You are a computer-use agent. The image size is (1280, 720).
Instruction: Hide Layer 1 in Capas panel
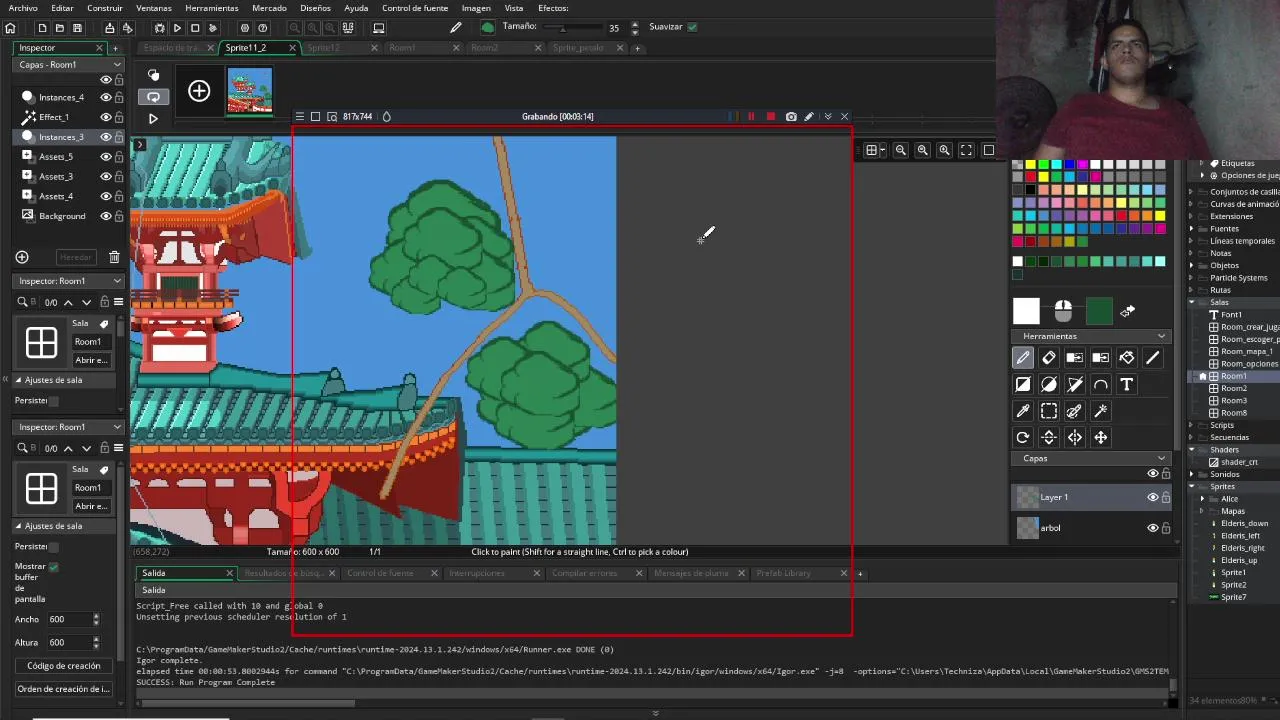(1152, 497)
